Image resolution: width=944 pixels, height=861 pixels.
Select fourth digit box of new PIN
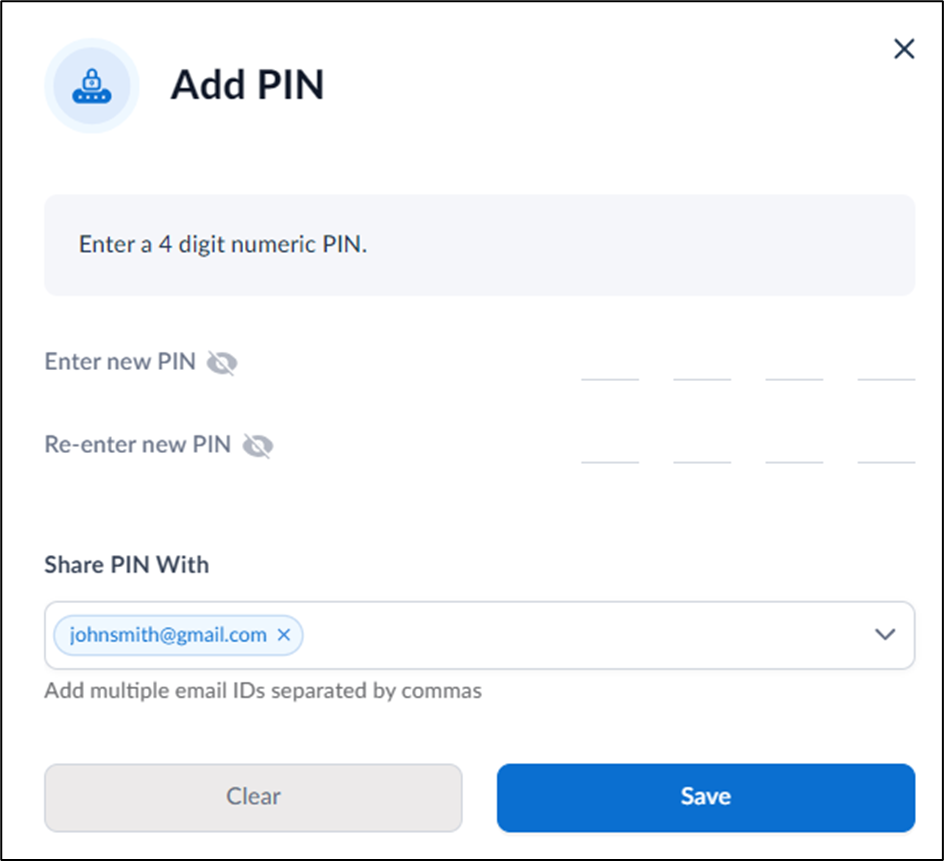(886, 364)
